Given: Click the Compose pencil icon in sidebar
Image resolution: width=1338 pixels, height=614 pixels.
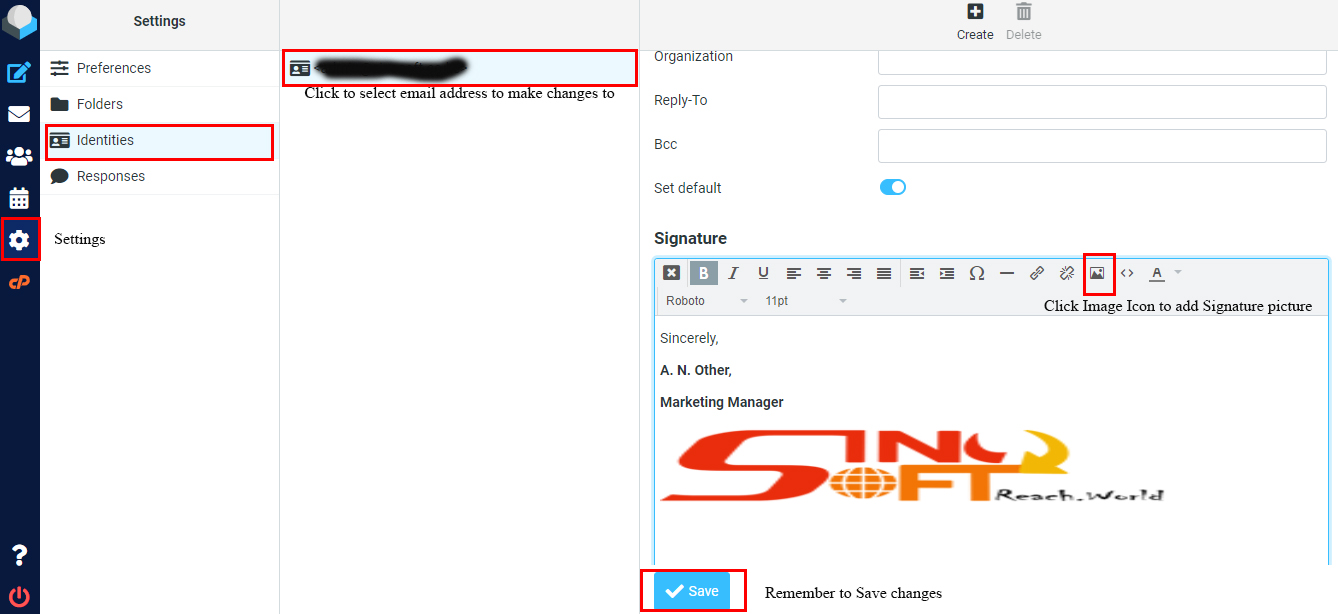Looking at the screenshot, I should [19, 72].
